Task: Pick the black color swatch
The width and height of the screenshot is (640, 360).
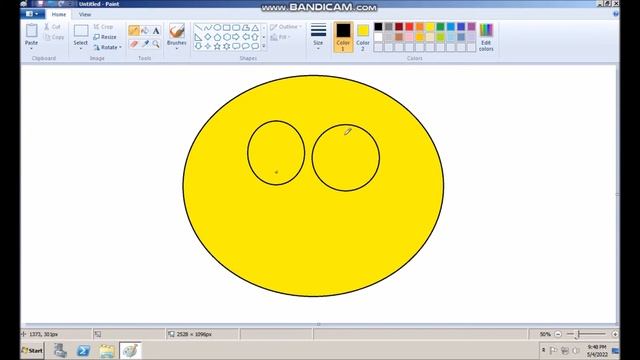Action: pyautogui.click(x=378, y=27)
